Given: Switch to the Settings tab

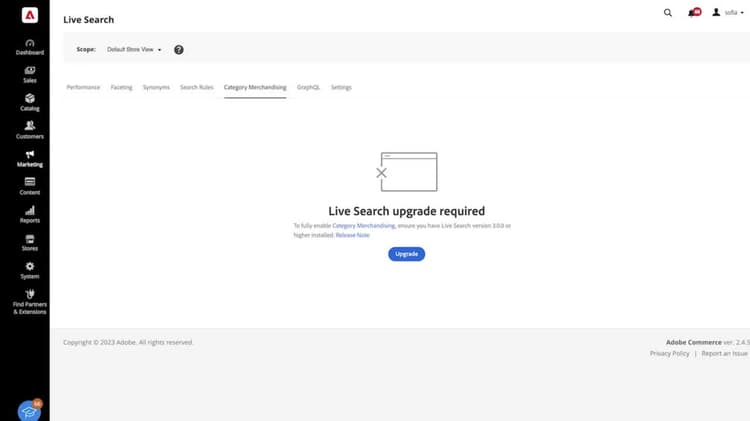Looking at the screenshot, I should (x=341, y=87).
